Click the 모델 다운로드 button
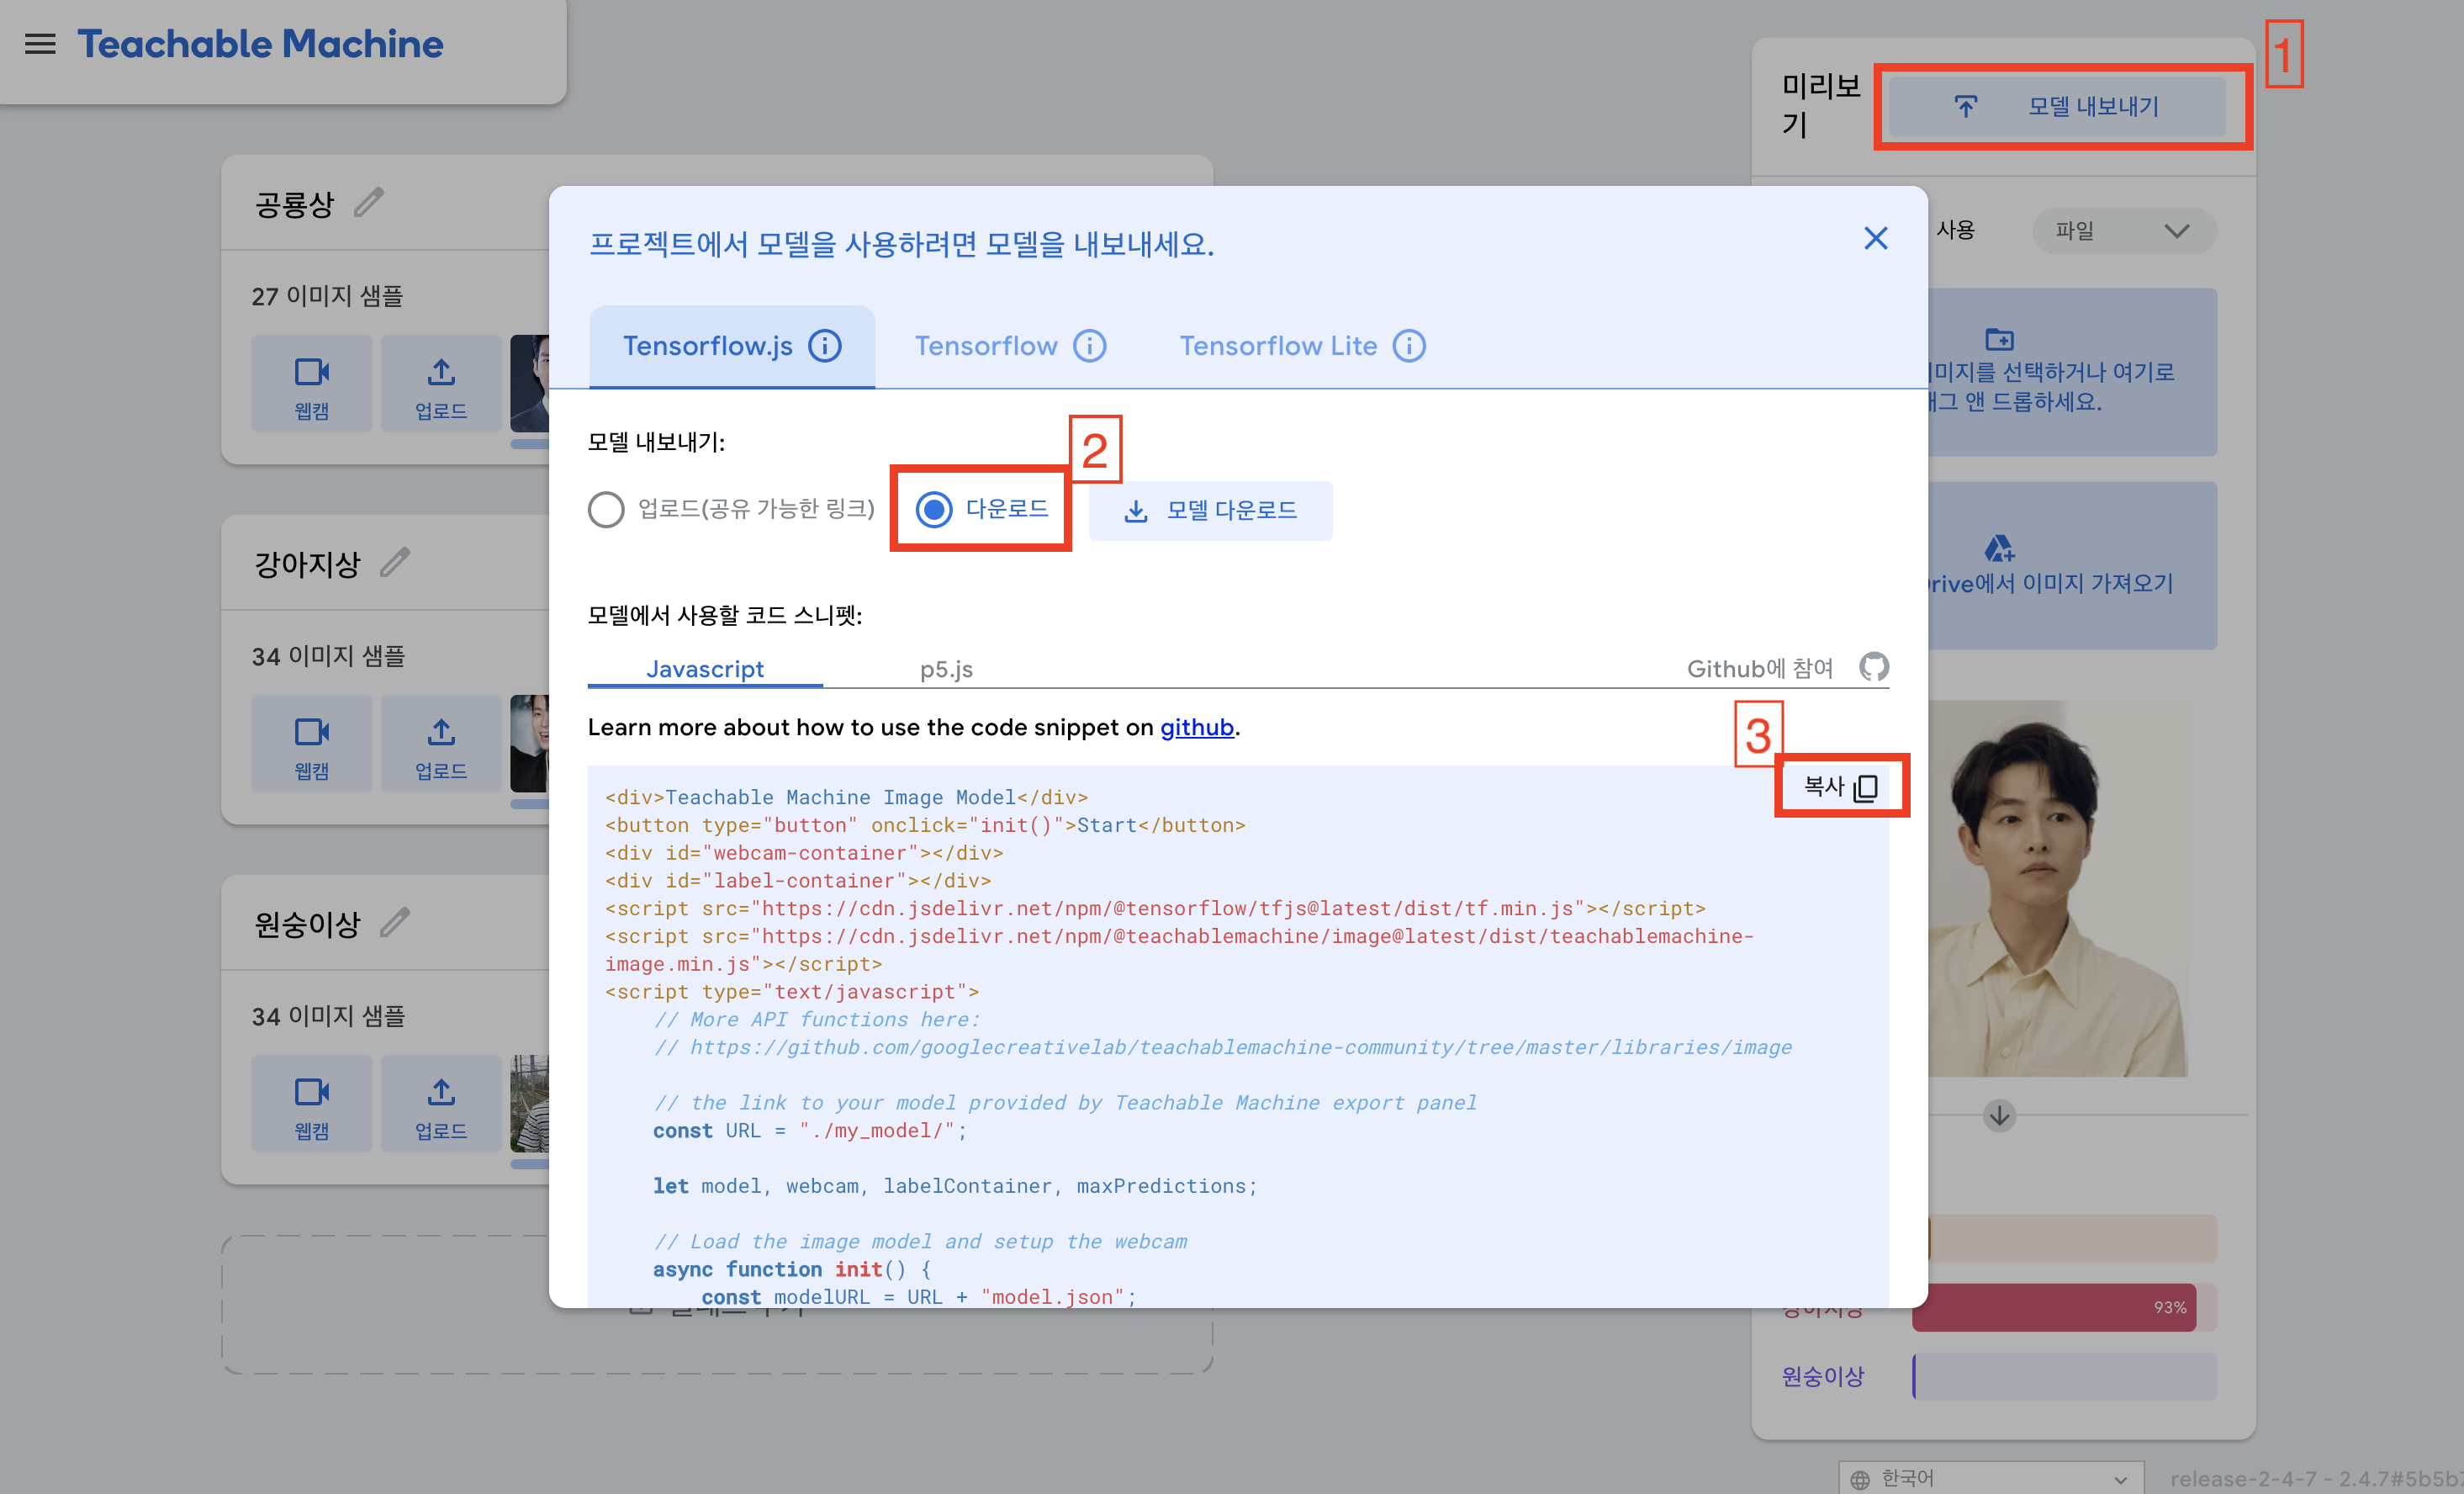Screen dimensions: 2464x1494 coord(1210,511)
